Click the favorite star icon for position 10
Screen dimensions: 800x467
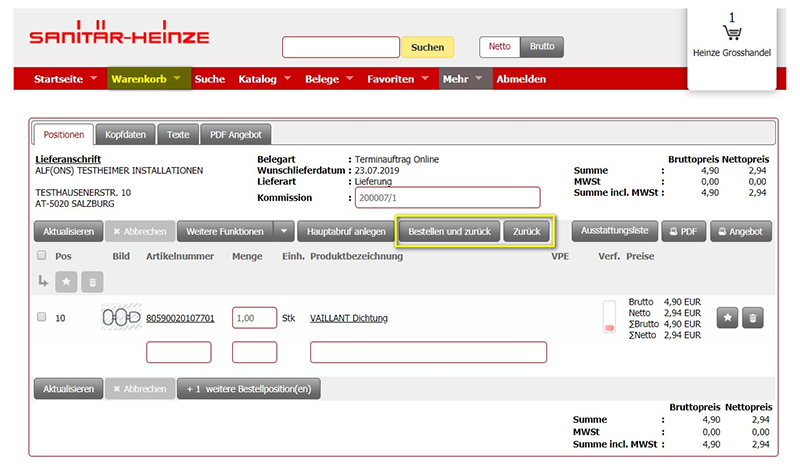(x=728, y=318)
